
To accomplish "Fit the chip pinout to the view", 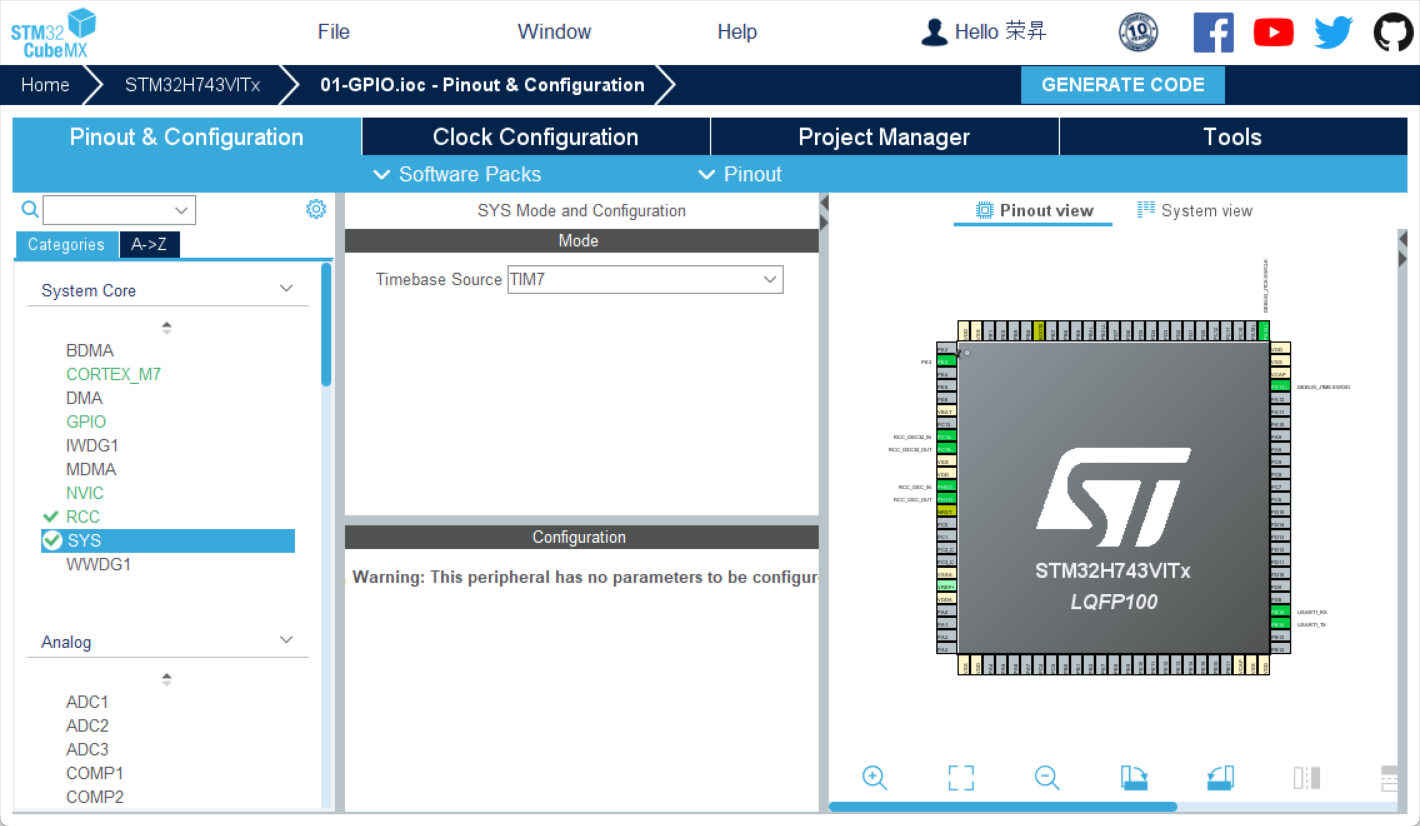I will click(961, 777).
